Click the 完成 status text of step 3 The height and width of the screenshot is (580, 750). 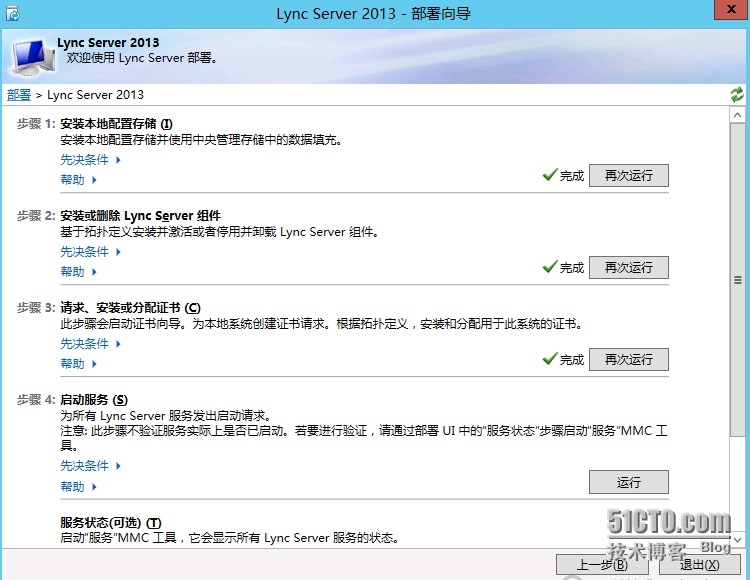572,360
